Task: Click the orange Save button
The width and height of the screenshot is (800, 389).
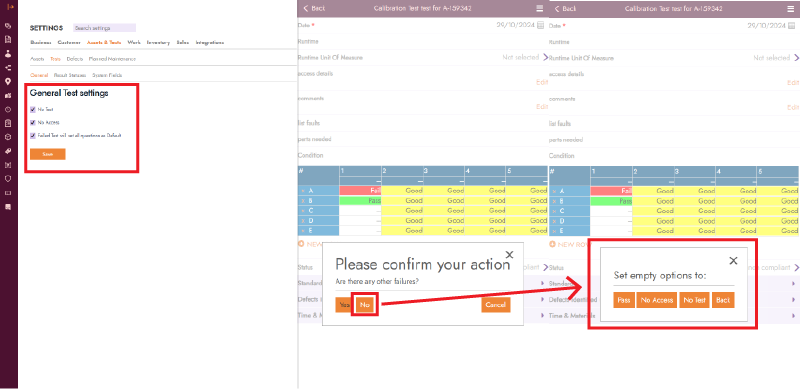Action: click(x=47, y=154)
